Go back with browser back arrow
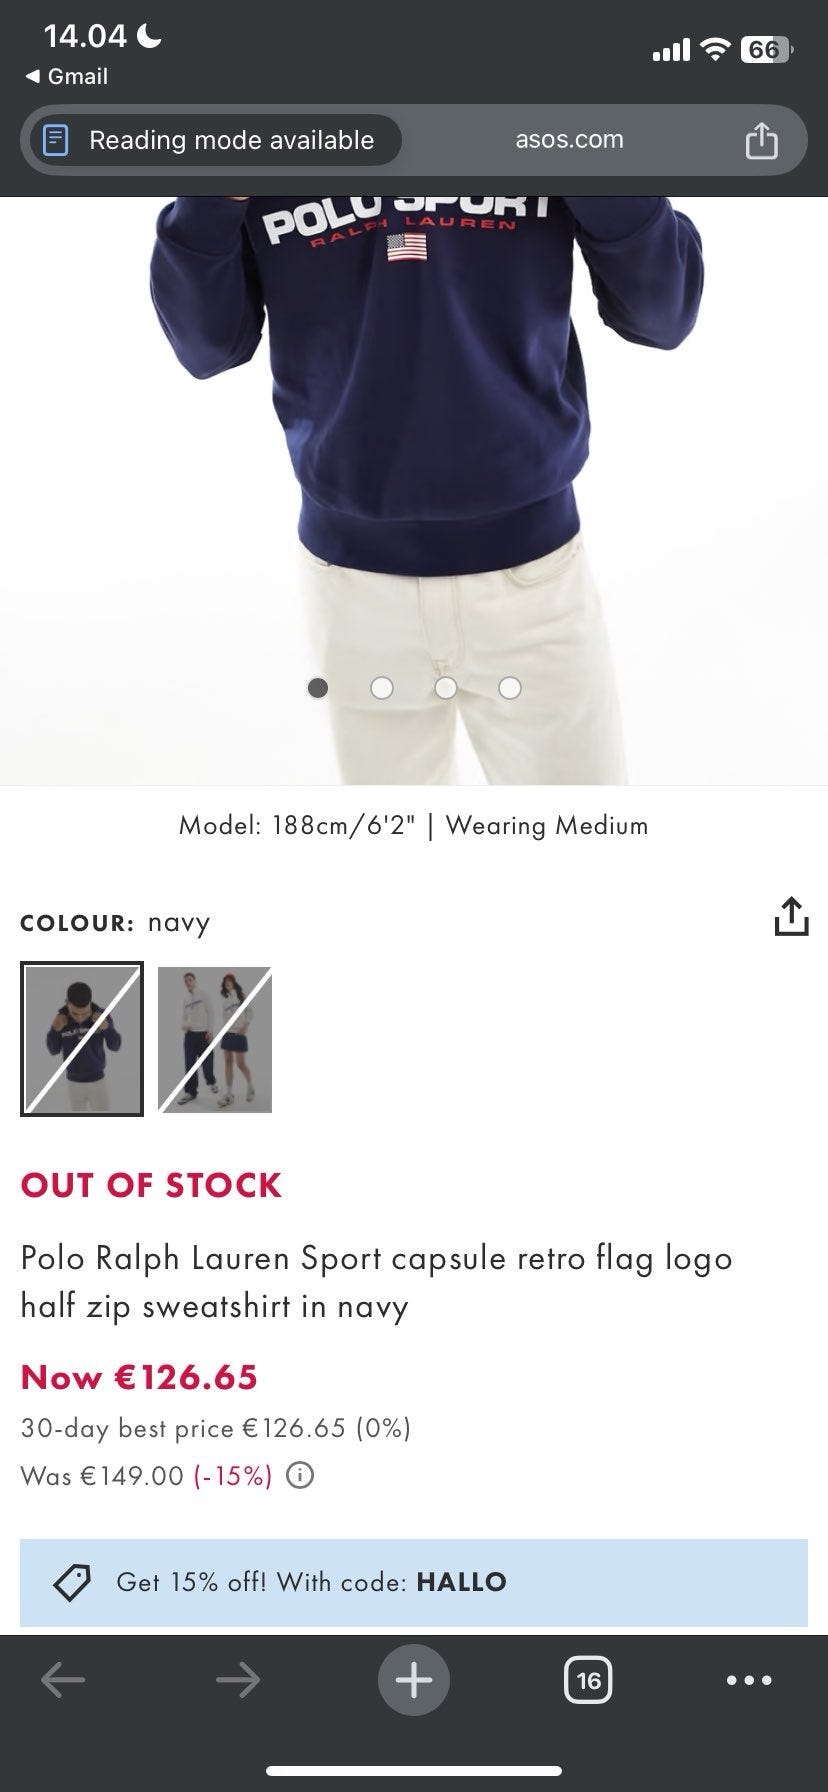The height and width of the screenshot is (1792, 828). pyautogui.click(x=63, y=1680)
